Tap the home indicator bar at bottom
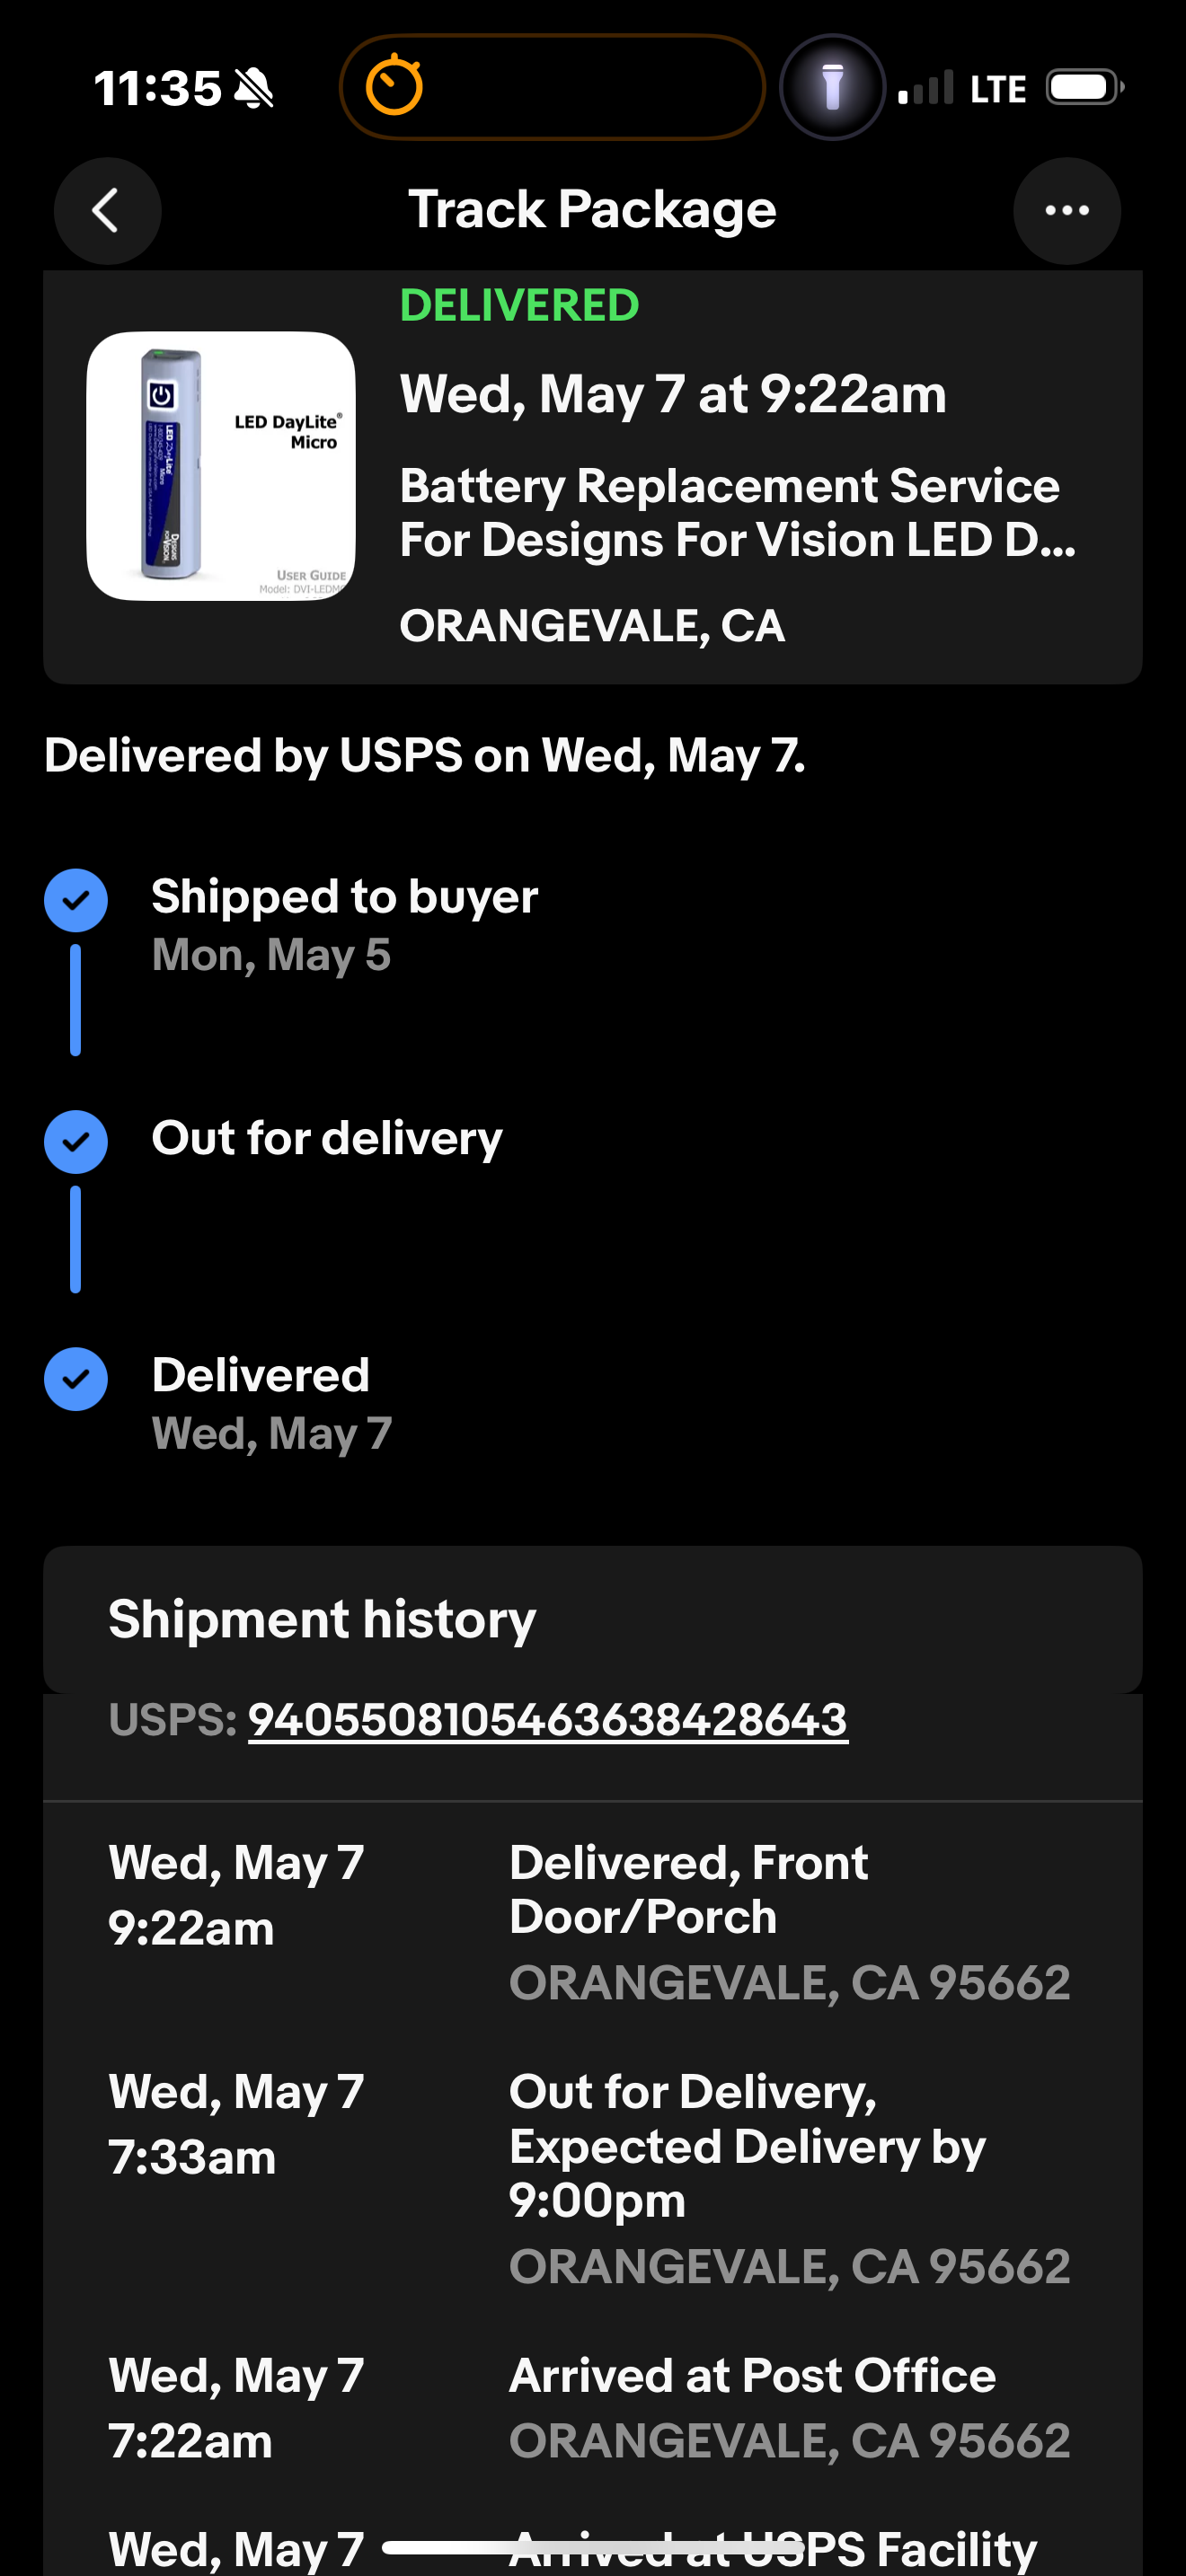This screenshot has height=2576, width=1186. 592,2547
